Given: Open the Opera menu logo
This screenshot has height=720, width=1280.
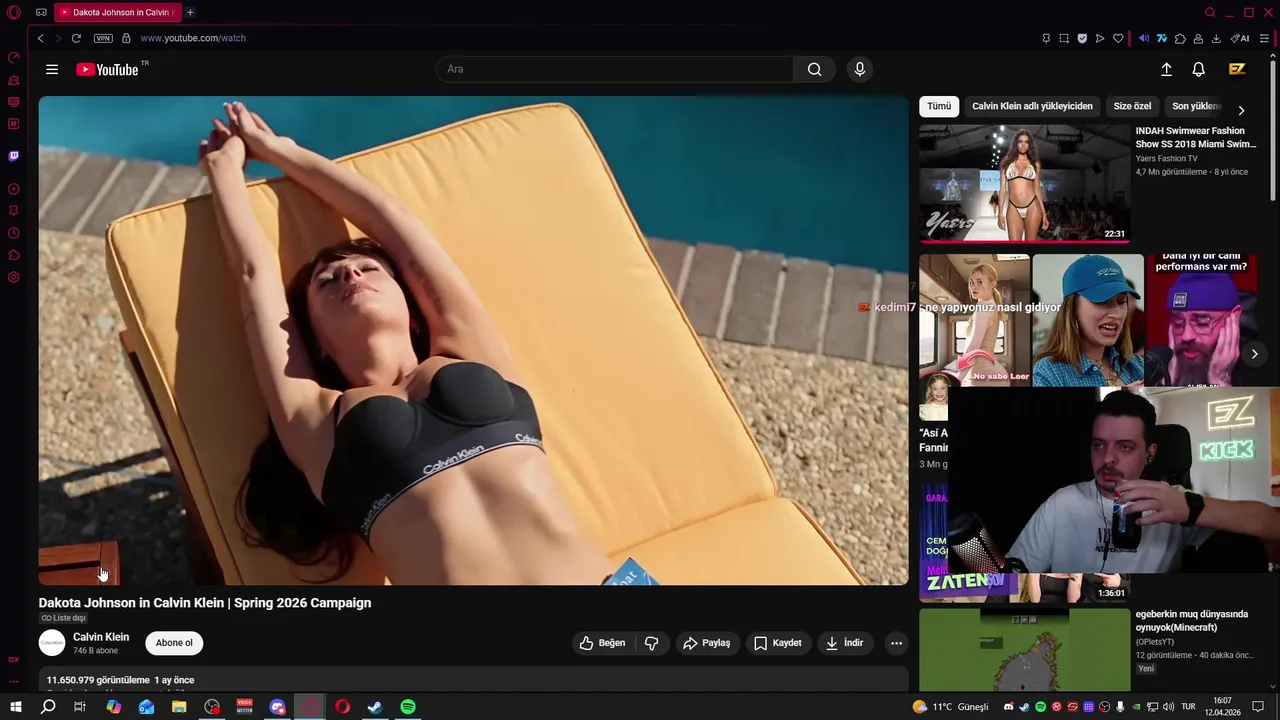Looking at the screenshot, I should point(14,12).
